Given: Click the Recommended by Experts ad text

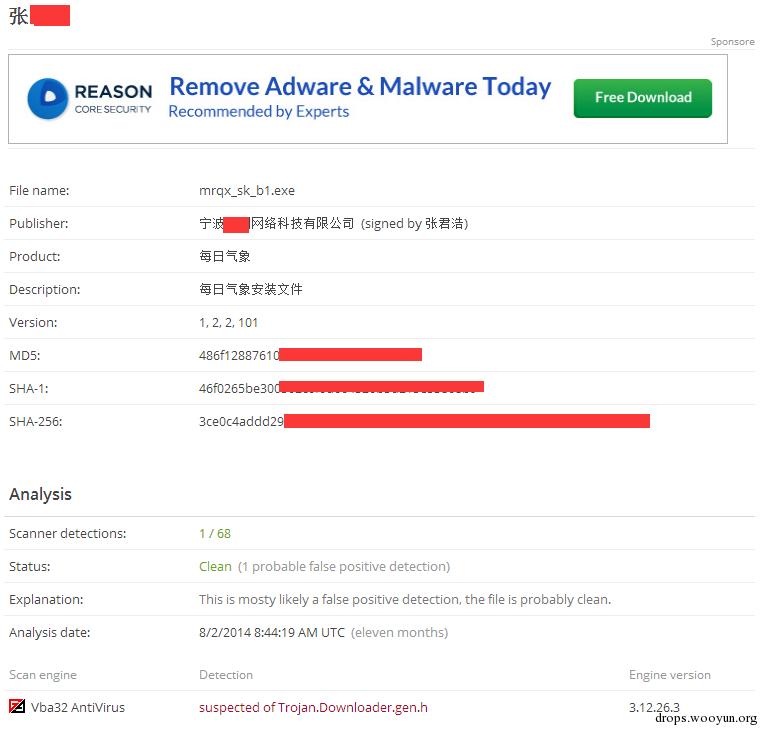Looking at the screenshot, I should point(259,112).
